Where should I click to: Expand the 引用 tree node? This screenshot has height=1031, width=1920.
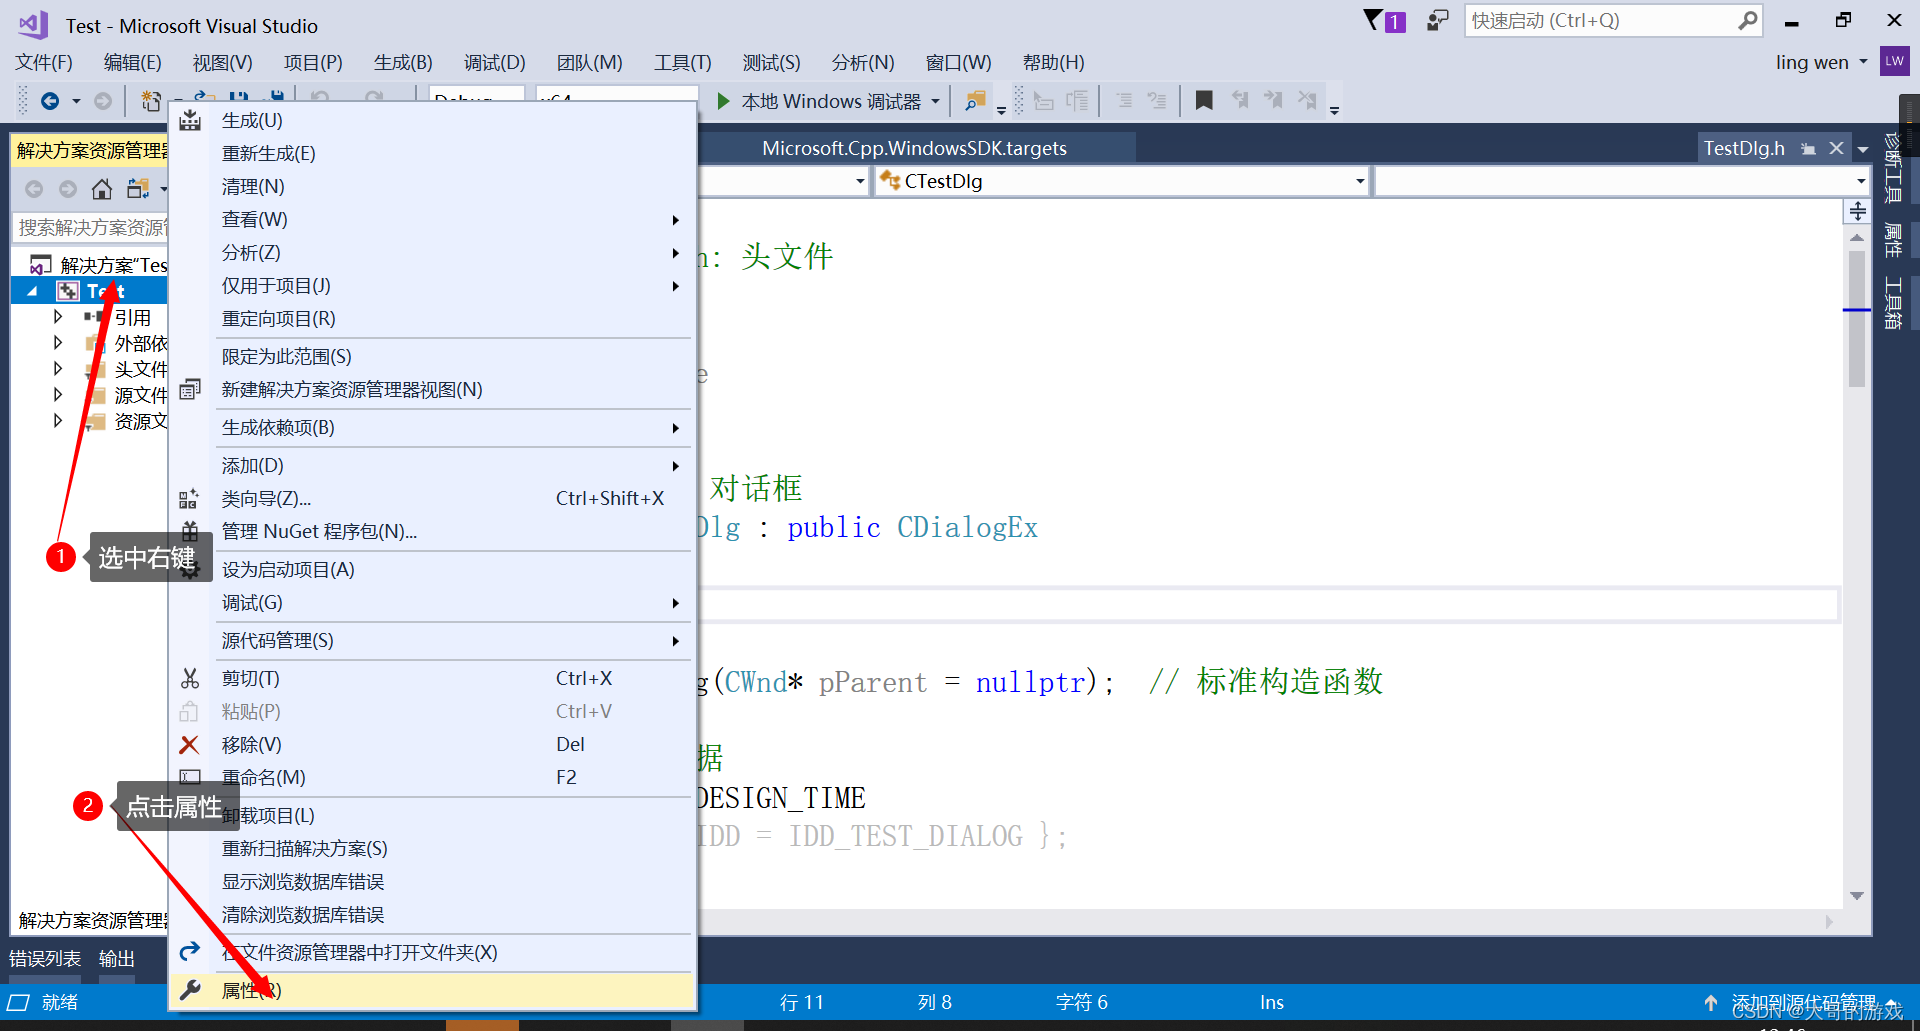click(x=58, y=317)
